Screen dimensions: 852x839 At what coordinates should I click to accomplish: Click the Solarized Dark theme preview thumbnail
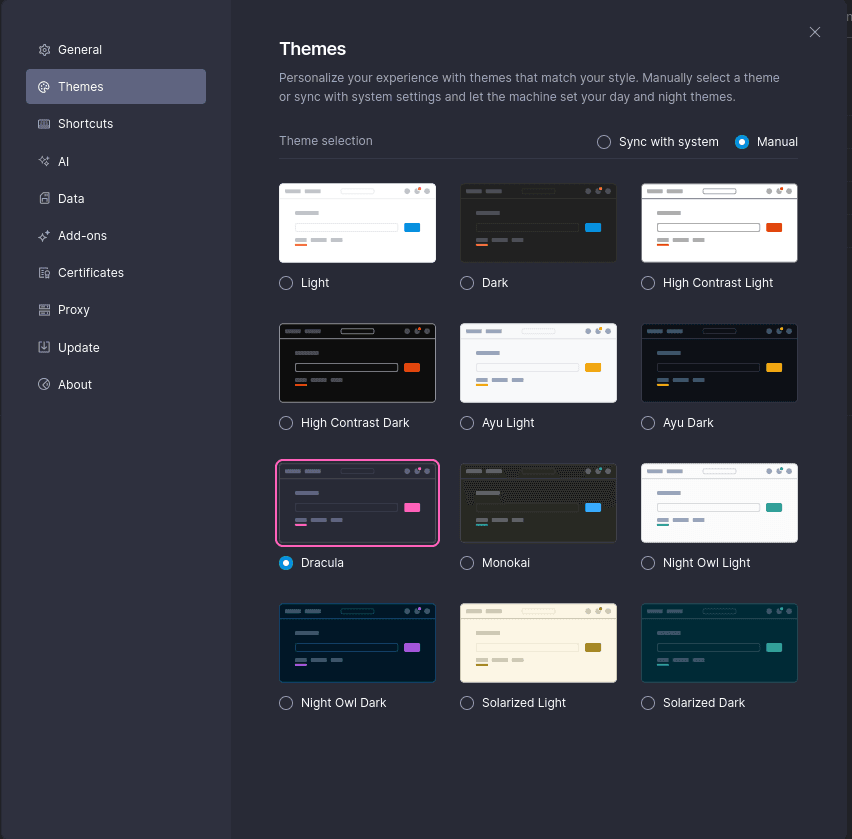[x=719, y=642]
